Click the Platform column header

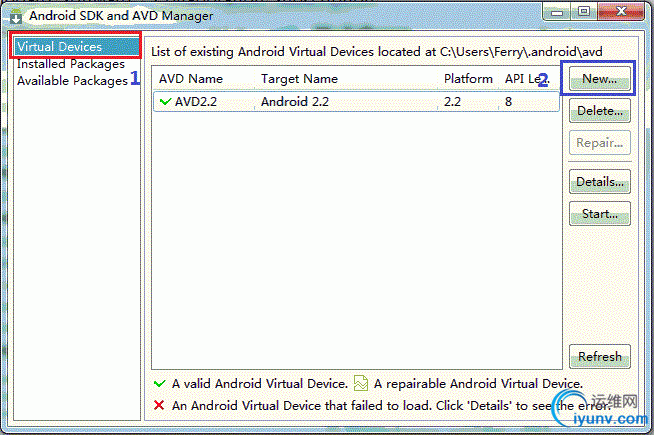point(468,79)
